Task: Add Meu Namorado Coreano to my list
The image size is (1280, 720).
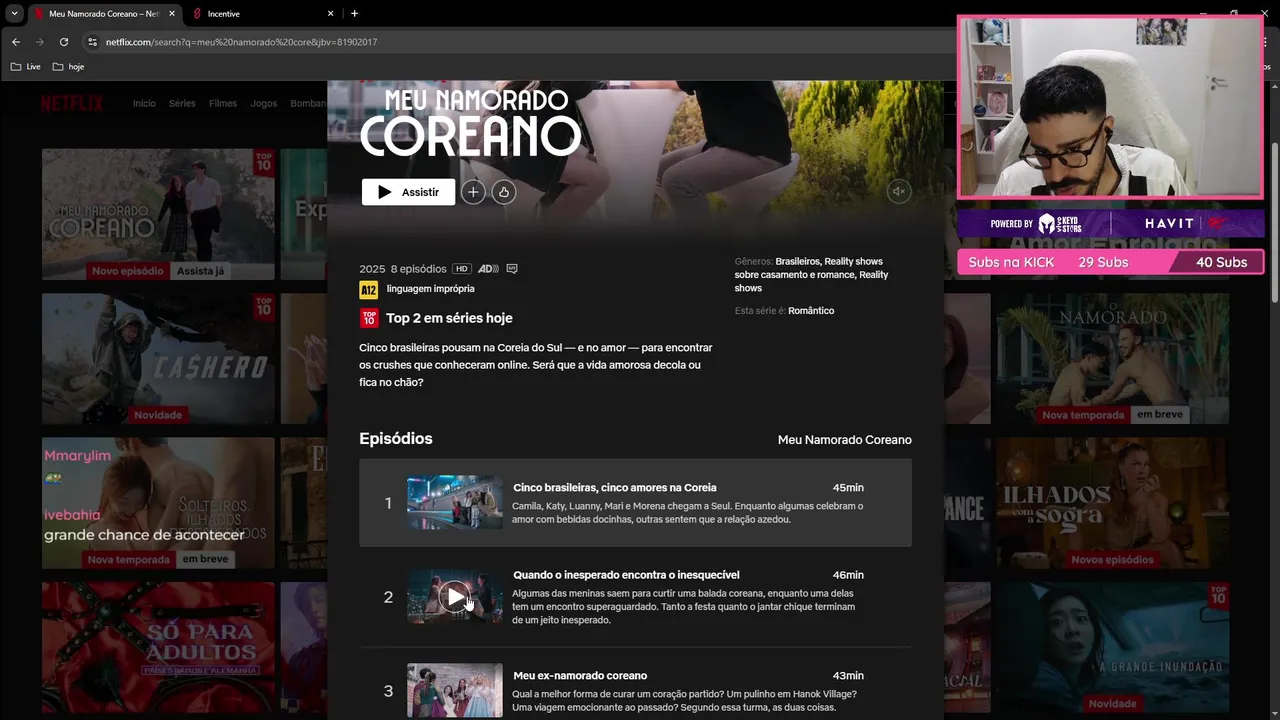Action: pos(473,192)
